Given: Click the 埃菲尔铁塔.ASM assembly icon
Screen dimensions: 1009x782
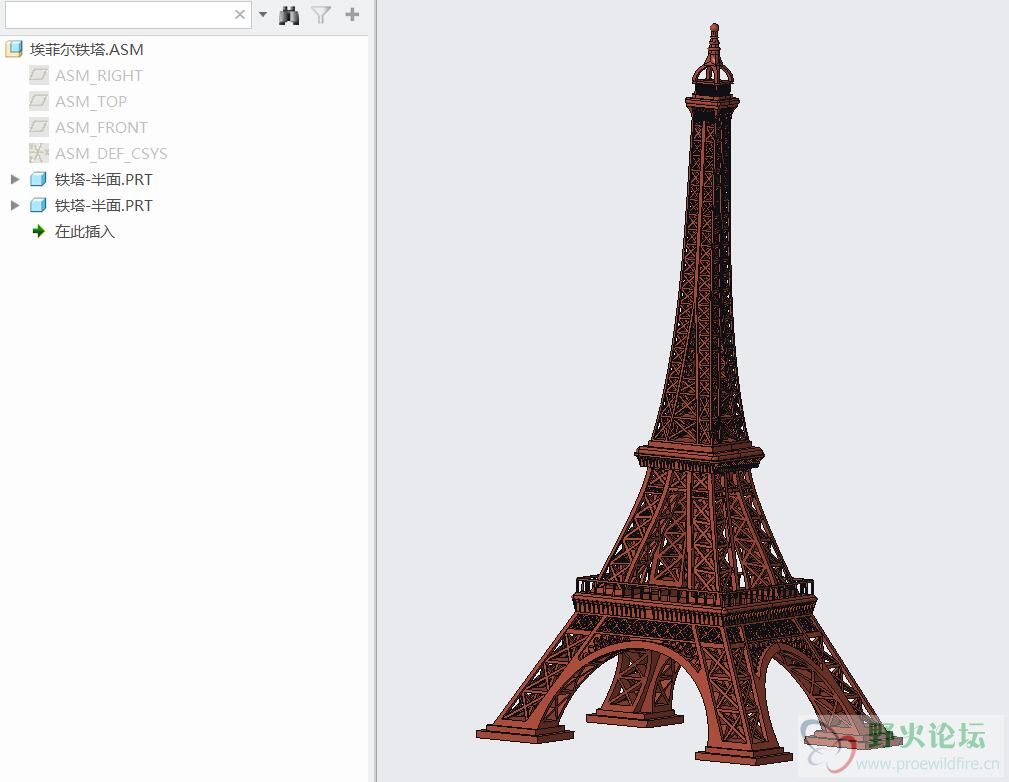Looking at the screenshot, I should click(14, 49).
